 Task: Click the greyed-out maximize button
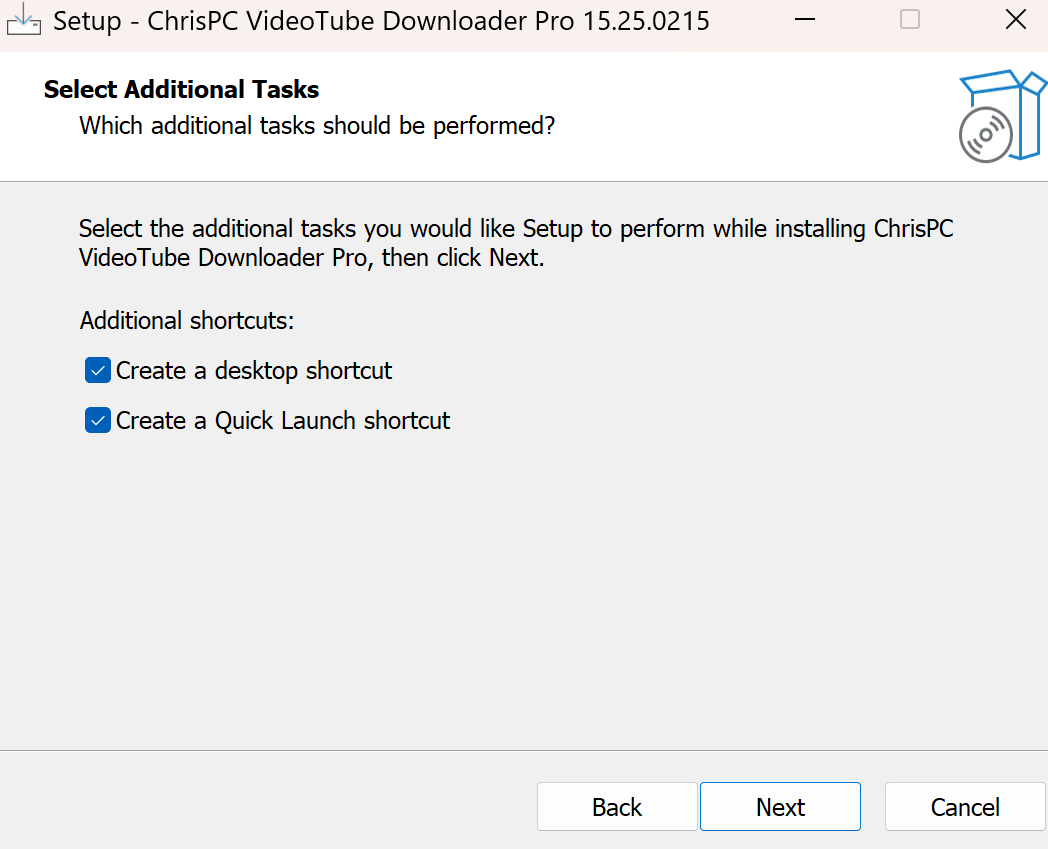click(909, 20)
